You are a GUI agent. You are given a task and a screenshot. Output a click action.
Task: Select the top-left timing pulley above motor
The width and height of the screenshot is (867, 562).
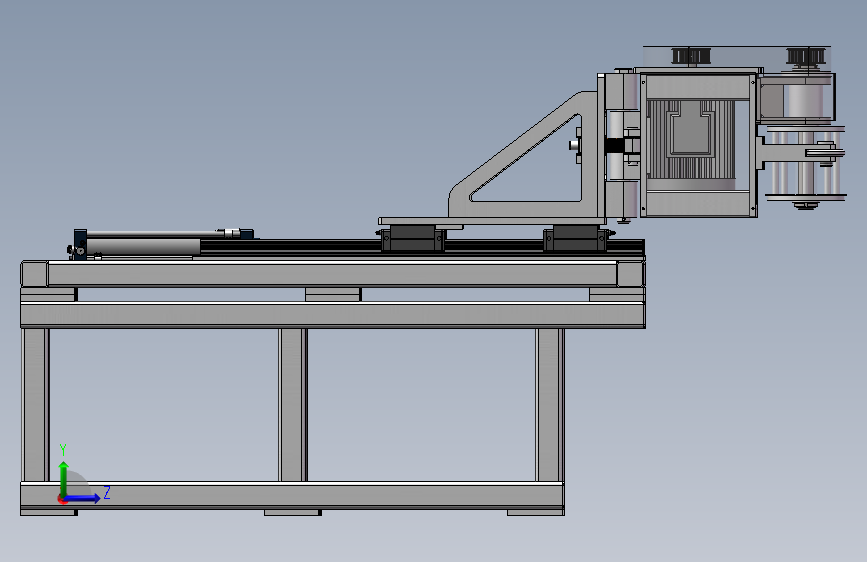691,56
